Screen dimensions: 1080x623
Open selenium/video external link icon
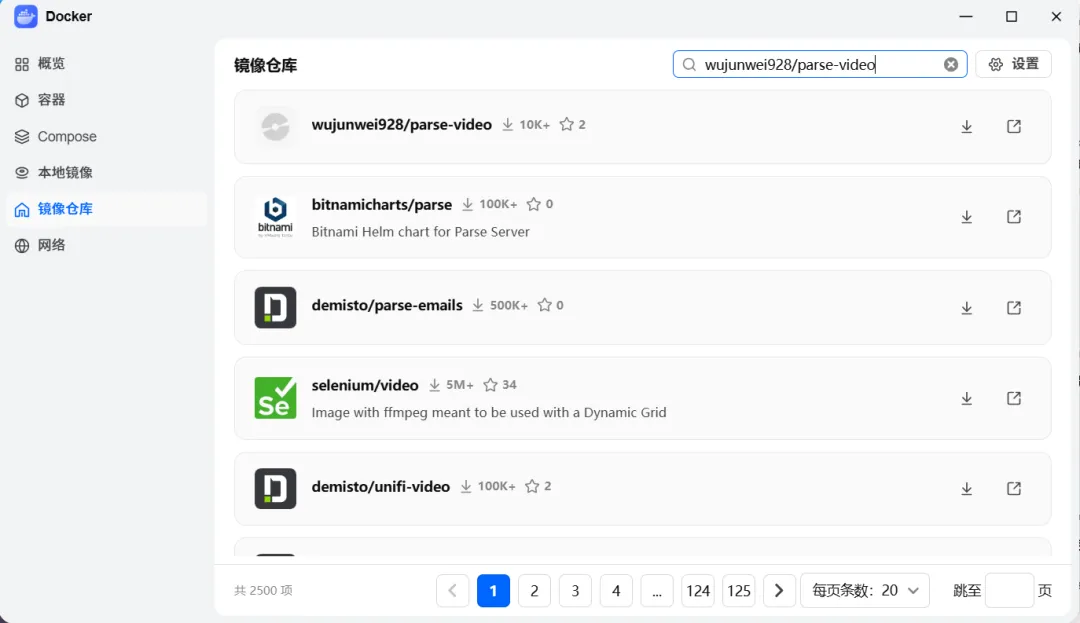click(x=1014, y=399)
